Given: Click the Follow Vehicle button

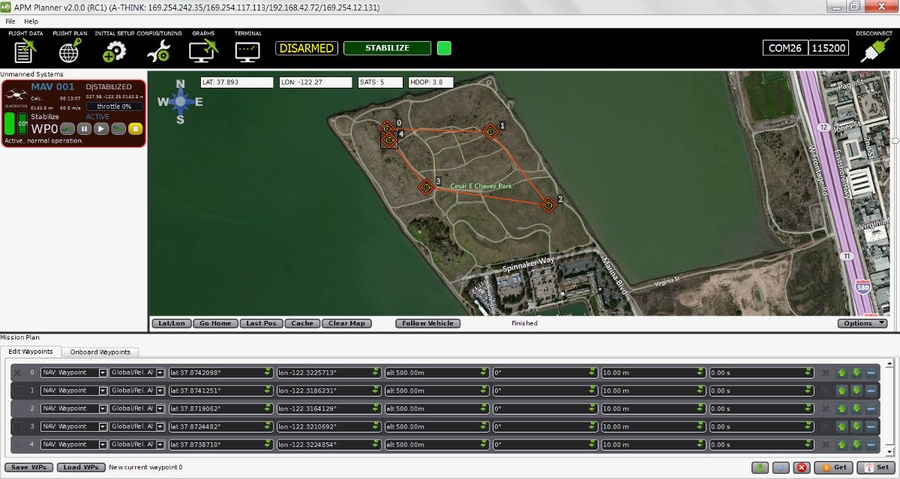Looking at the screenshot, I should (x=427, y=323).
